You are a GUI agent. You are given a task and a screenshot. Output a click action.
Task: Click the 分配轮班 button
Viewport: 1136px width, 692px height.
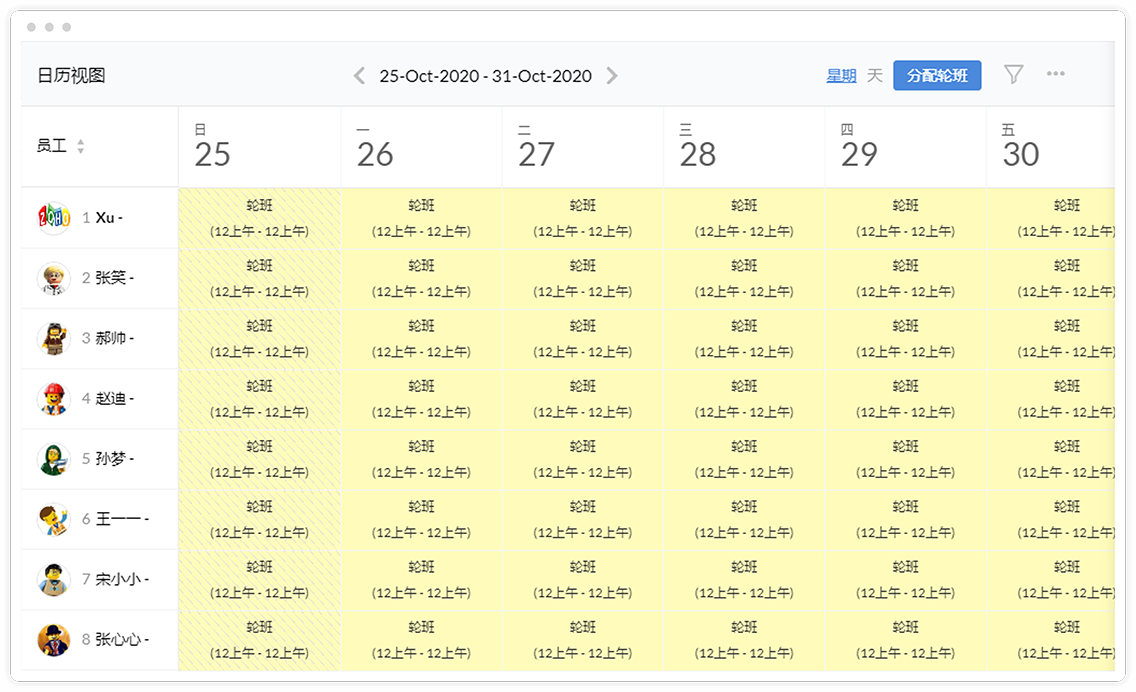[x=937, y=75]
